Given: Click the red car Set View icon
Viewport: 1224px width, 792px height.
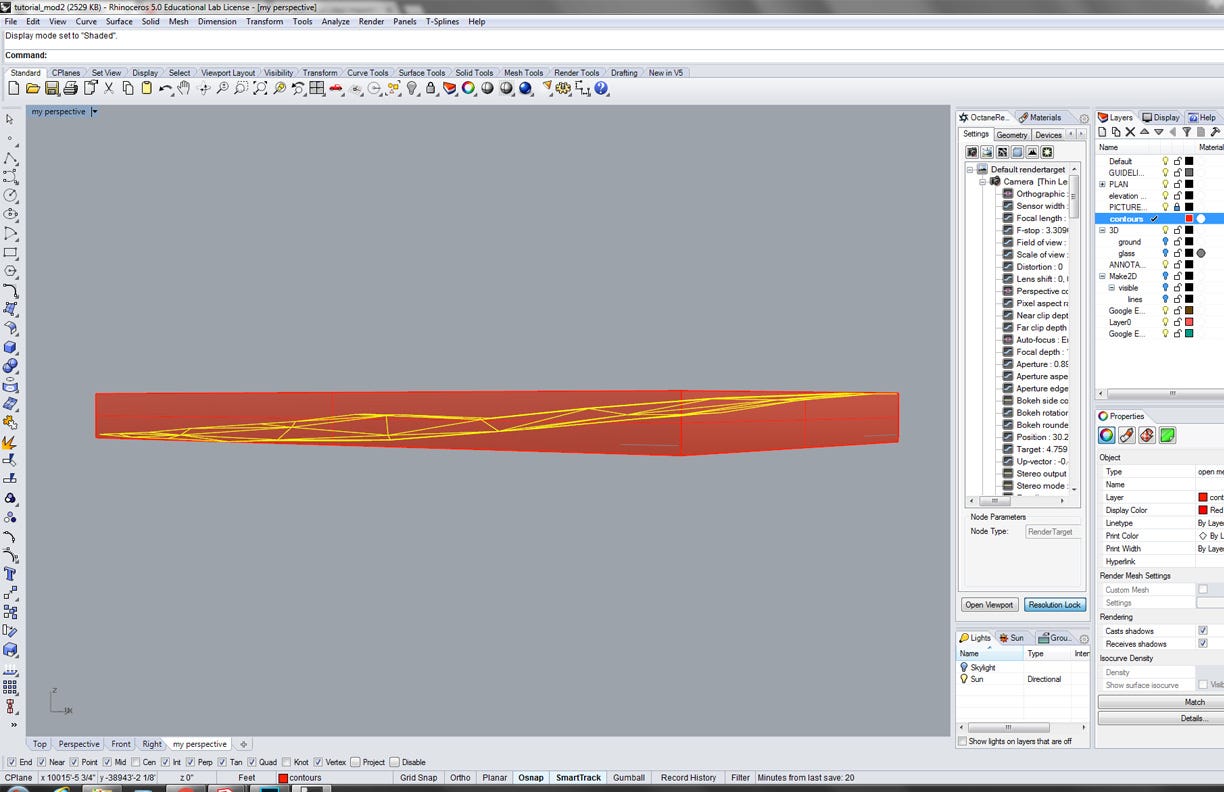Looking at the screenshot, I should pyautogui.click(x=335, y=88).
